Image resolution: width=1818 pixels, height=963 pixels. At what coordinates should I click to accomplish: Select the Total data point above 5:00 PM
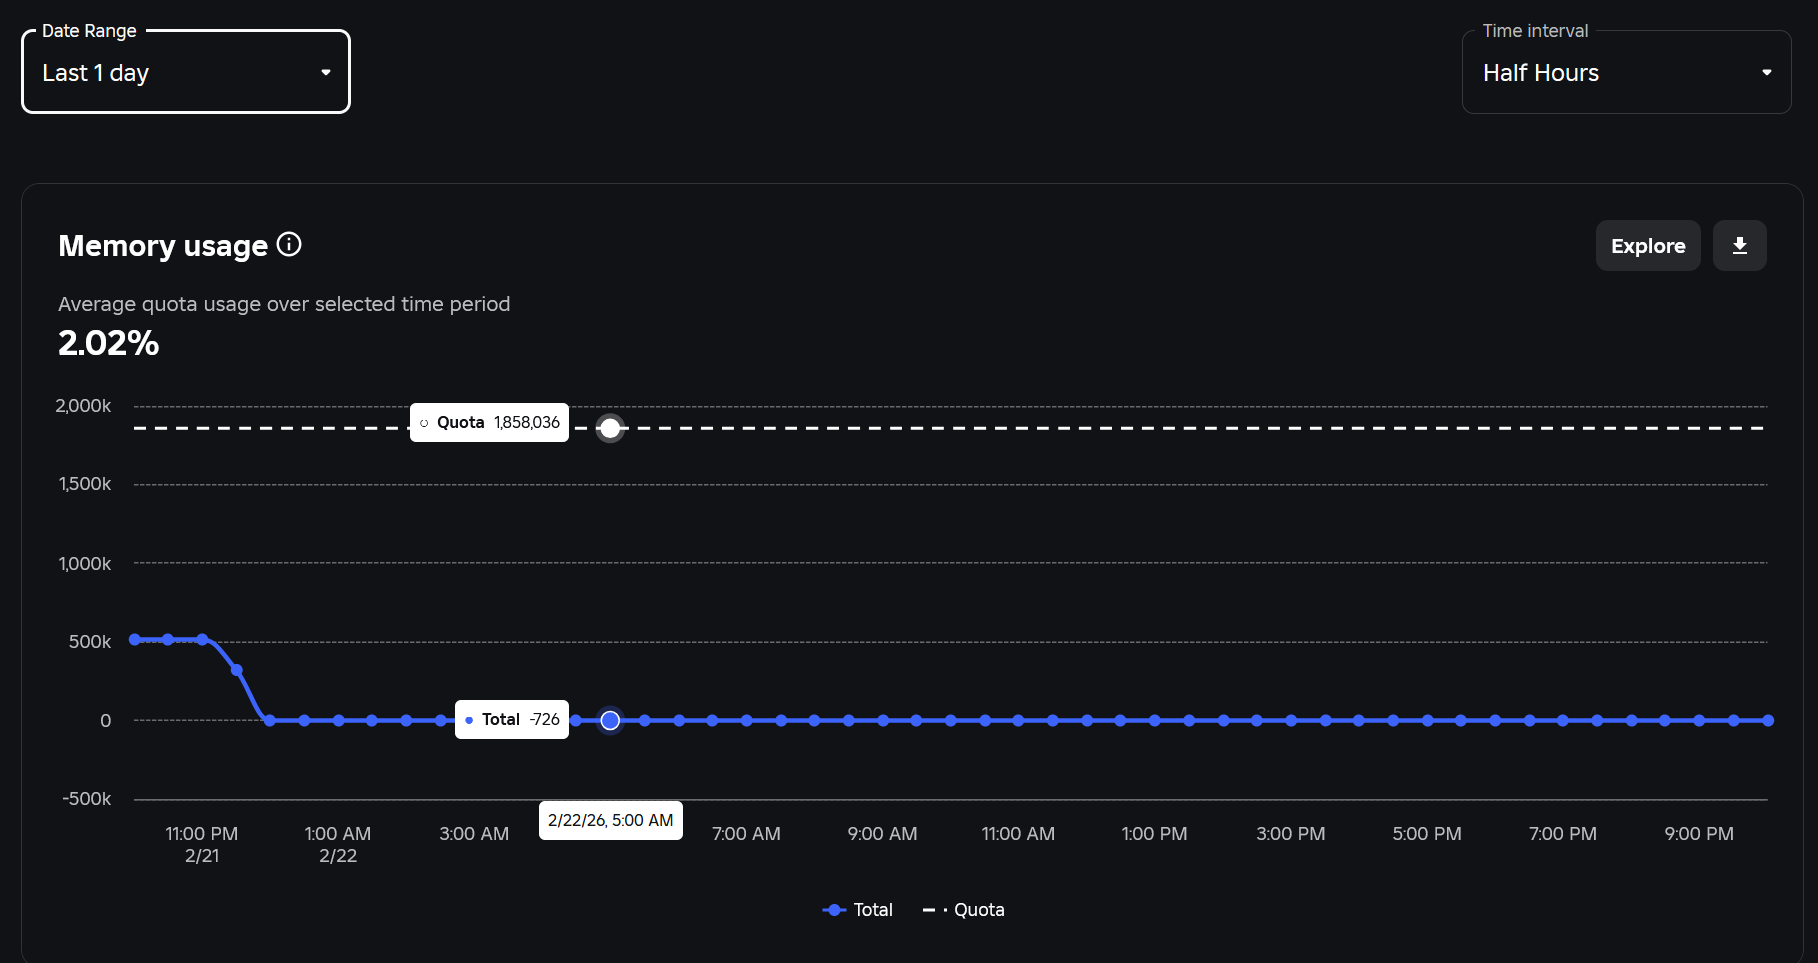click(1427, 720)
